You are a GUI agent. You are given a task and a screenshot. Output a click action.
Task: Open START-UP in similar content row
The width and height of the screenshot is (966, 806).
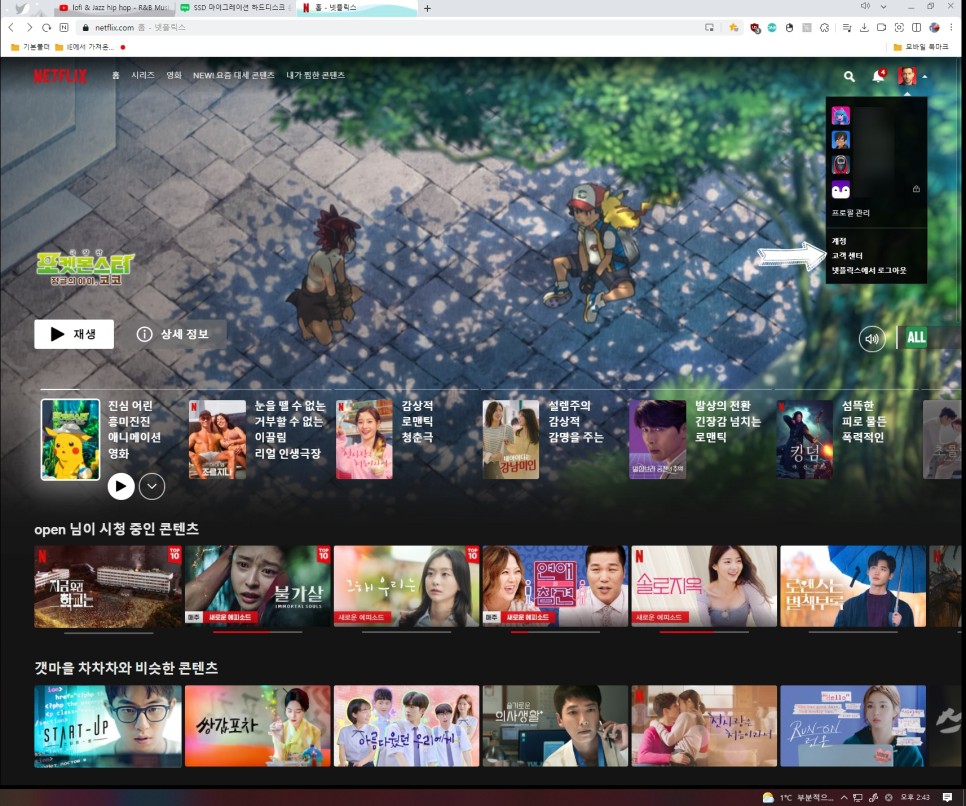tap(108, 726)
